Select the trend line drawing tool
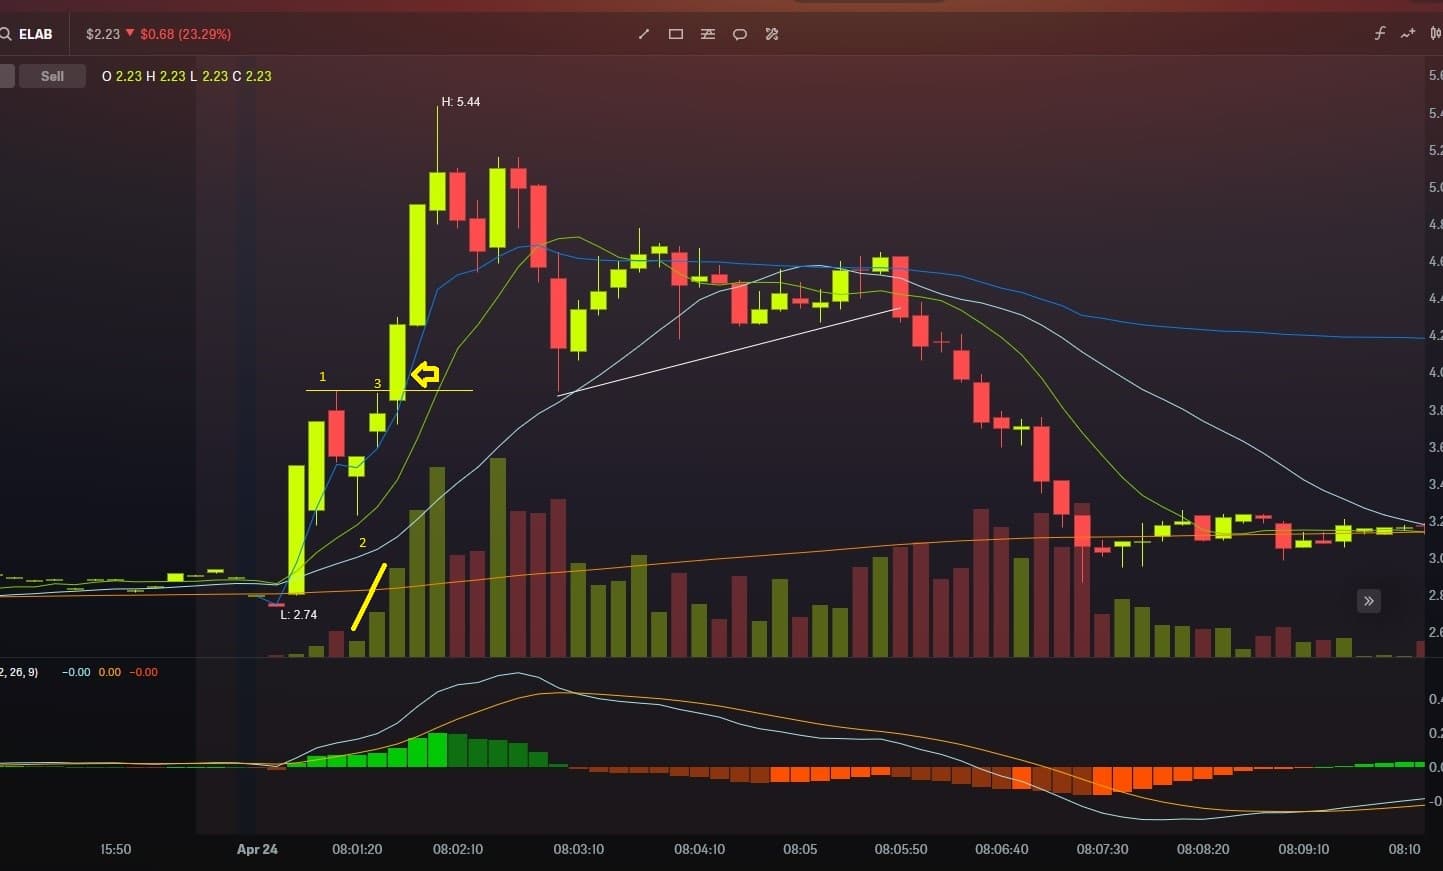Screen dimensions: 1443x871 click(x=644, y=34)
